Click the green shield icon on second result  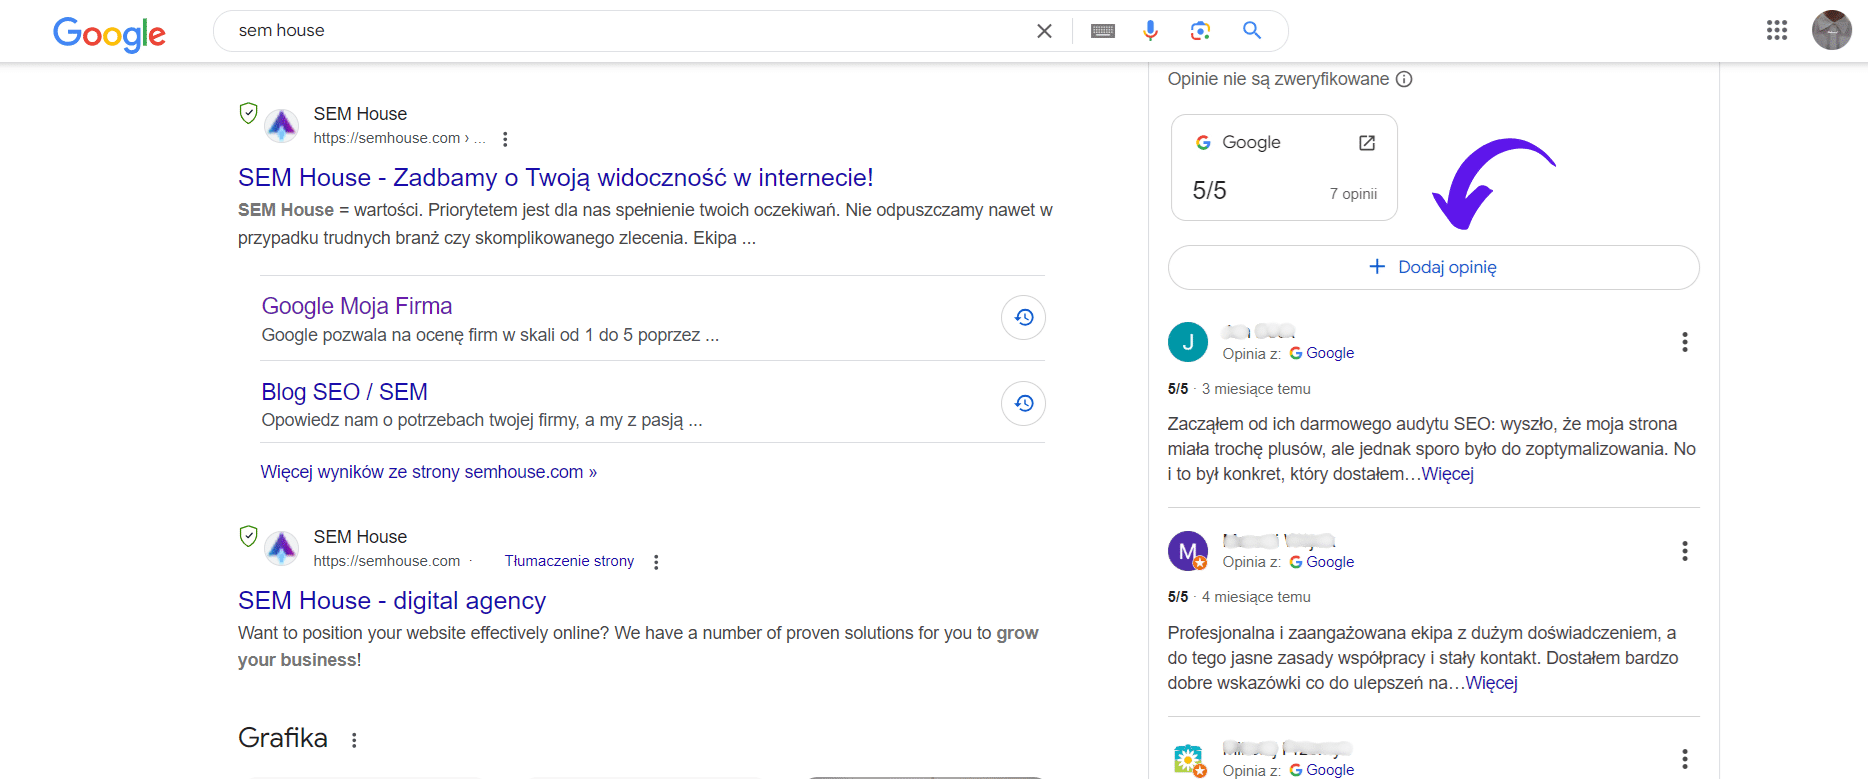pyautogui.click(x=249, y=536)
